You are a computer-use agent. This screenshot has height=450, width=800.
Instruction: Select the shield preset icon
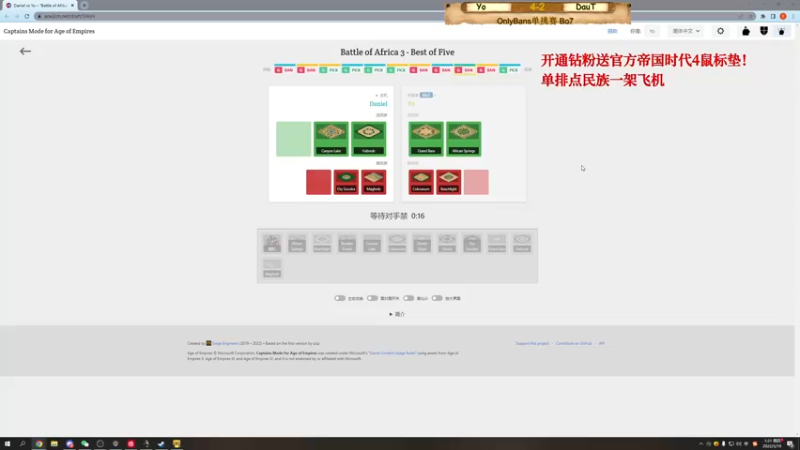764,31
